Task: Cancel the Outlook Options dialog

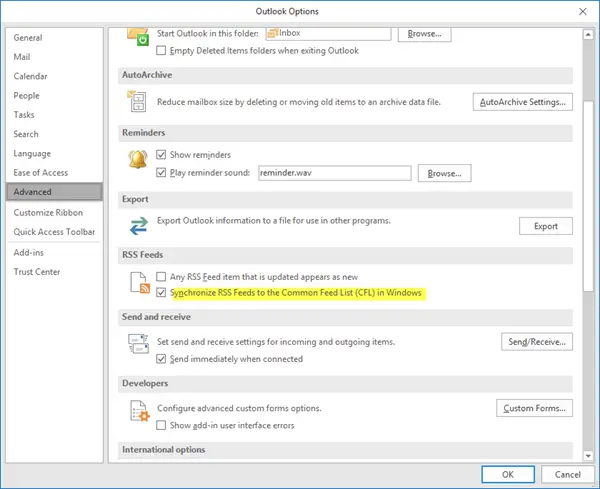Action: tap(568, 474)
